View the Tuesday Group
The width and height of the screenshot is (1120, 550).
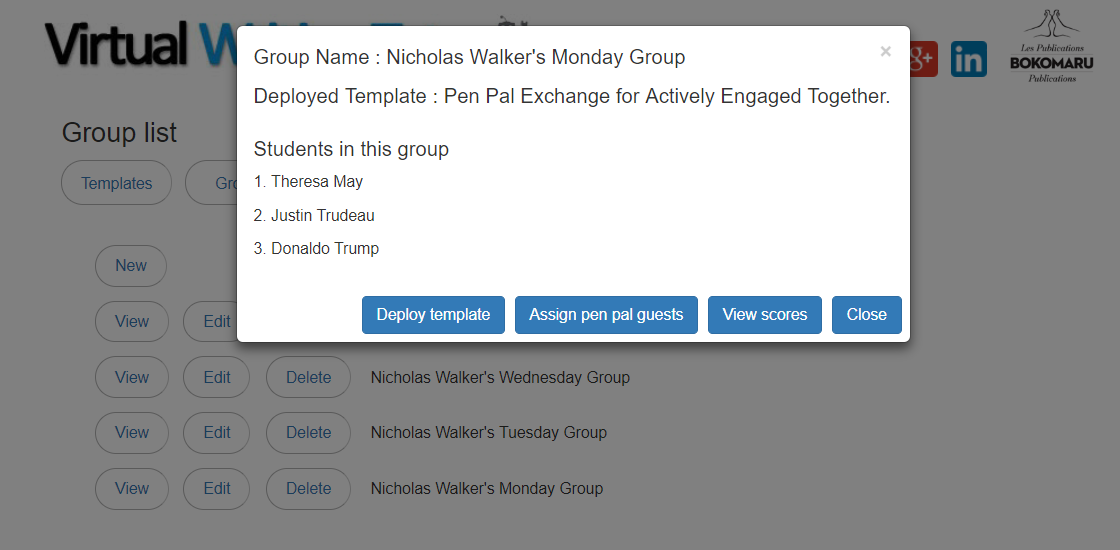point(131,433)
